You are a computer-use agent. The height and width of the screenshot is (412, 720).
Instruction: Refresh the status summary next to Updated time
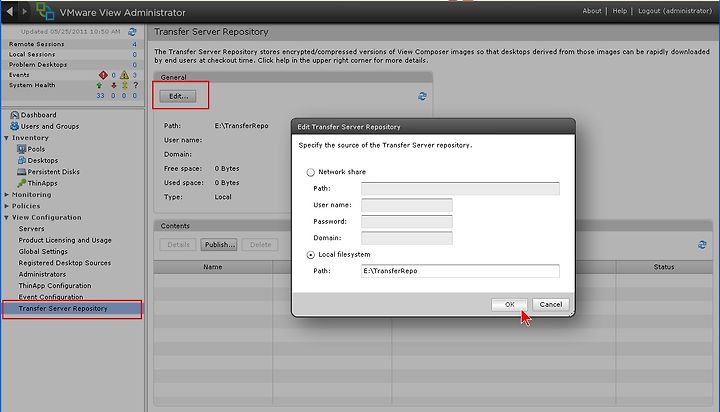(x=132, y=32)
